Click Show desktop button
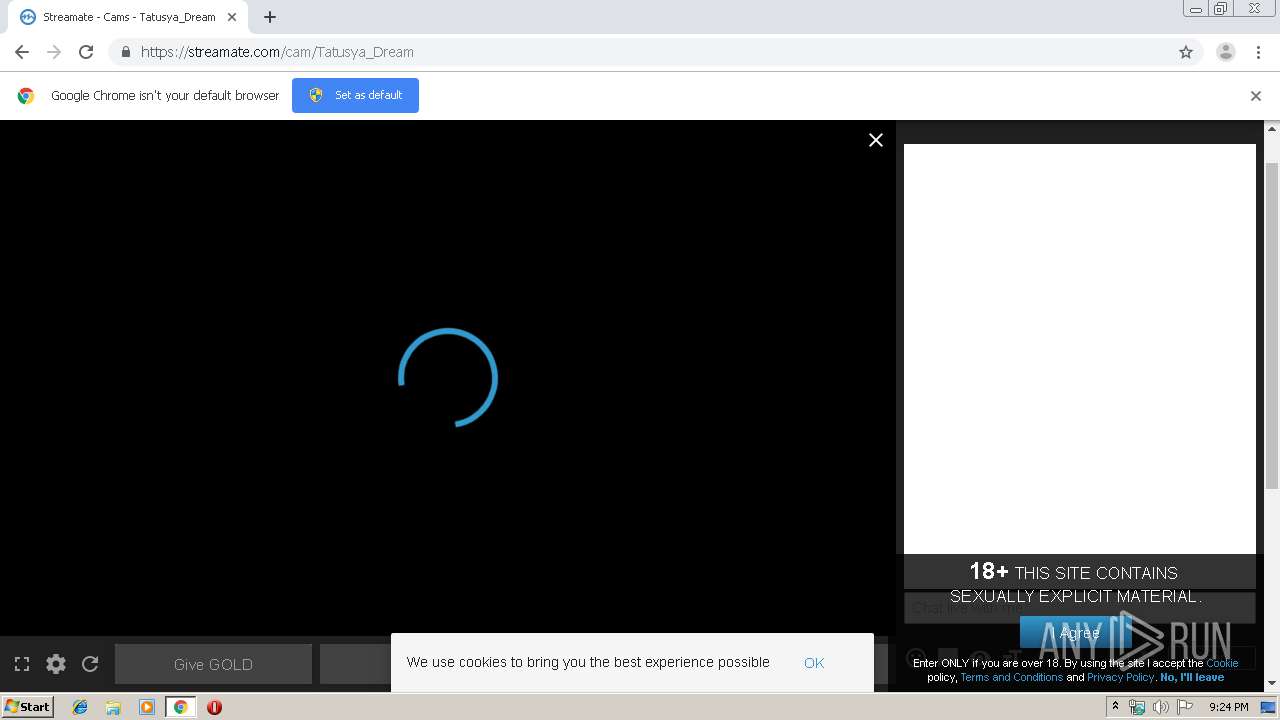1280x720 pixels. click(1268, 707)
